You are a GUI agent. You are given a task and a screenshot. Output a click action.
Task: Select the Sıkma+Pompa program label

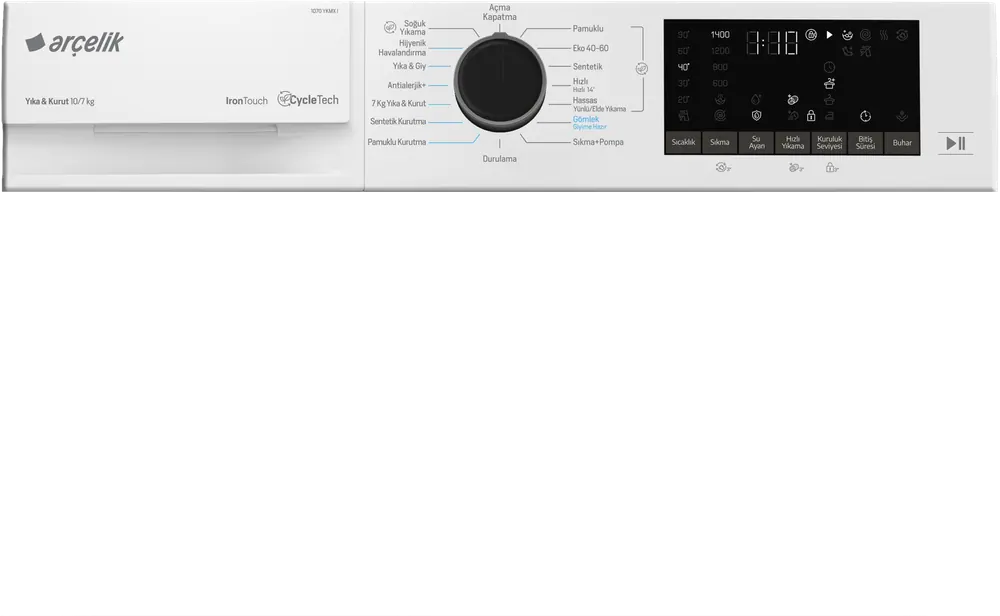click(x=598, y=142)
